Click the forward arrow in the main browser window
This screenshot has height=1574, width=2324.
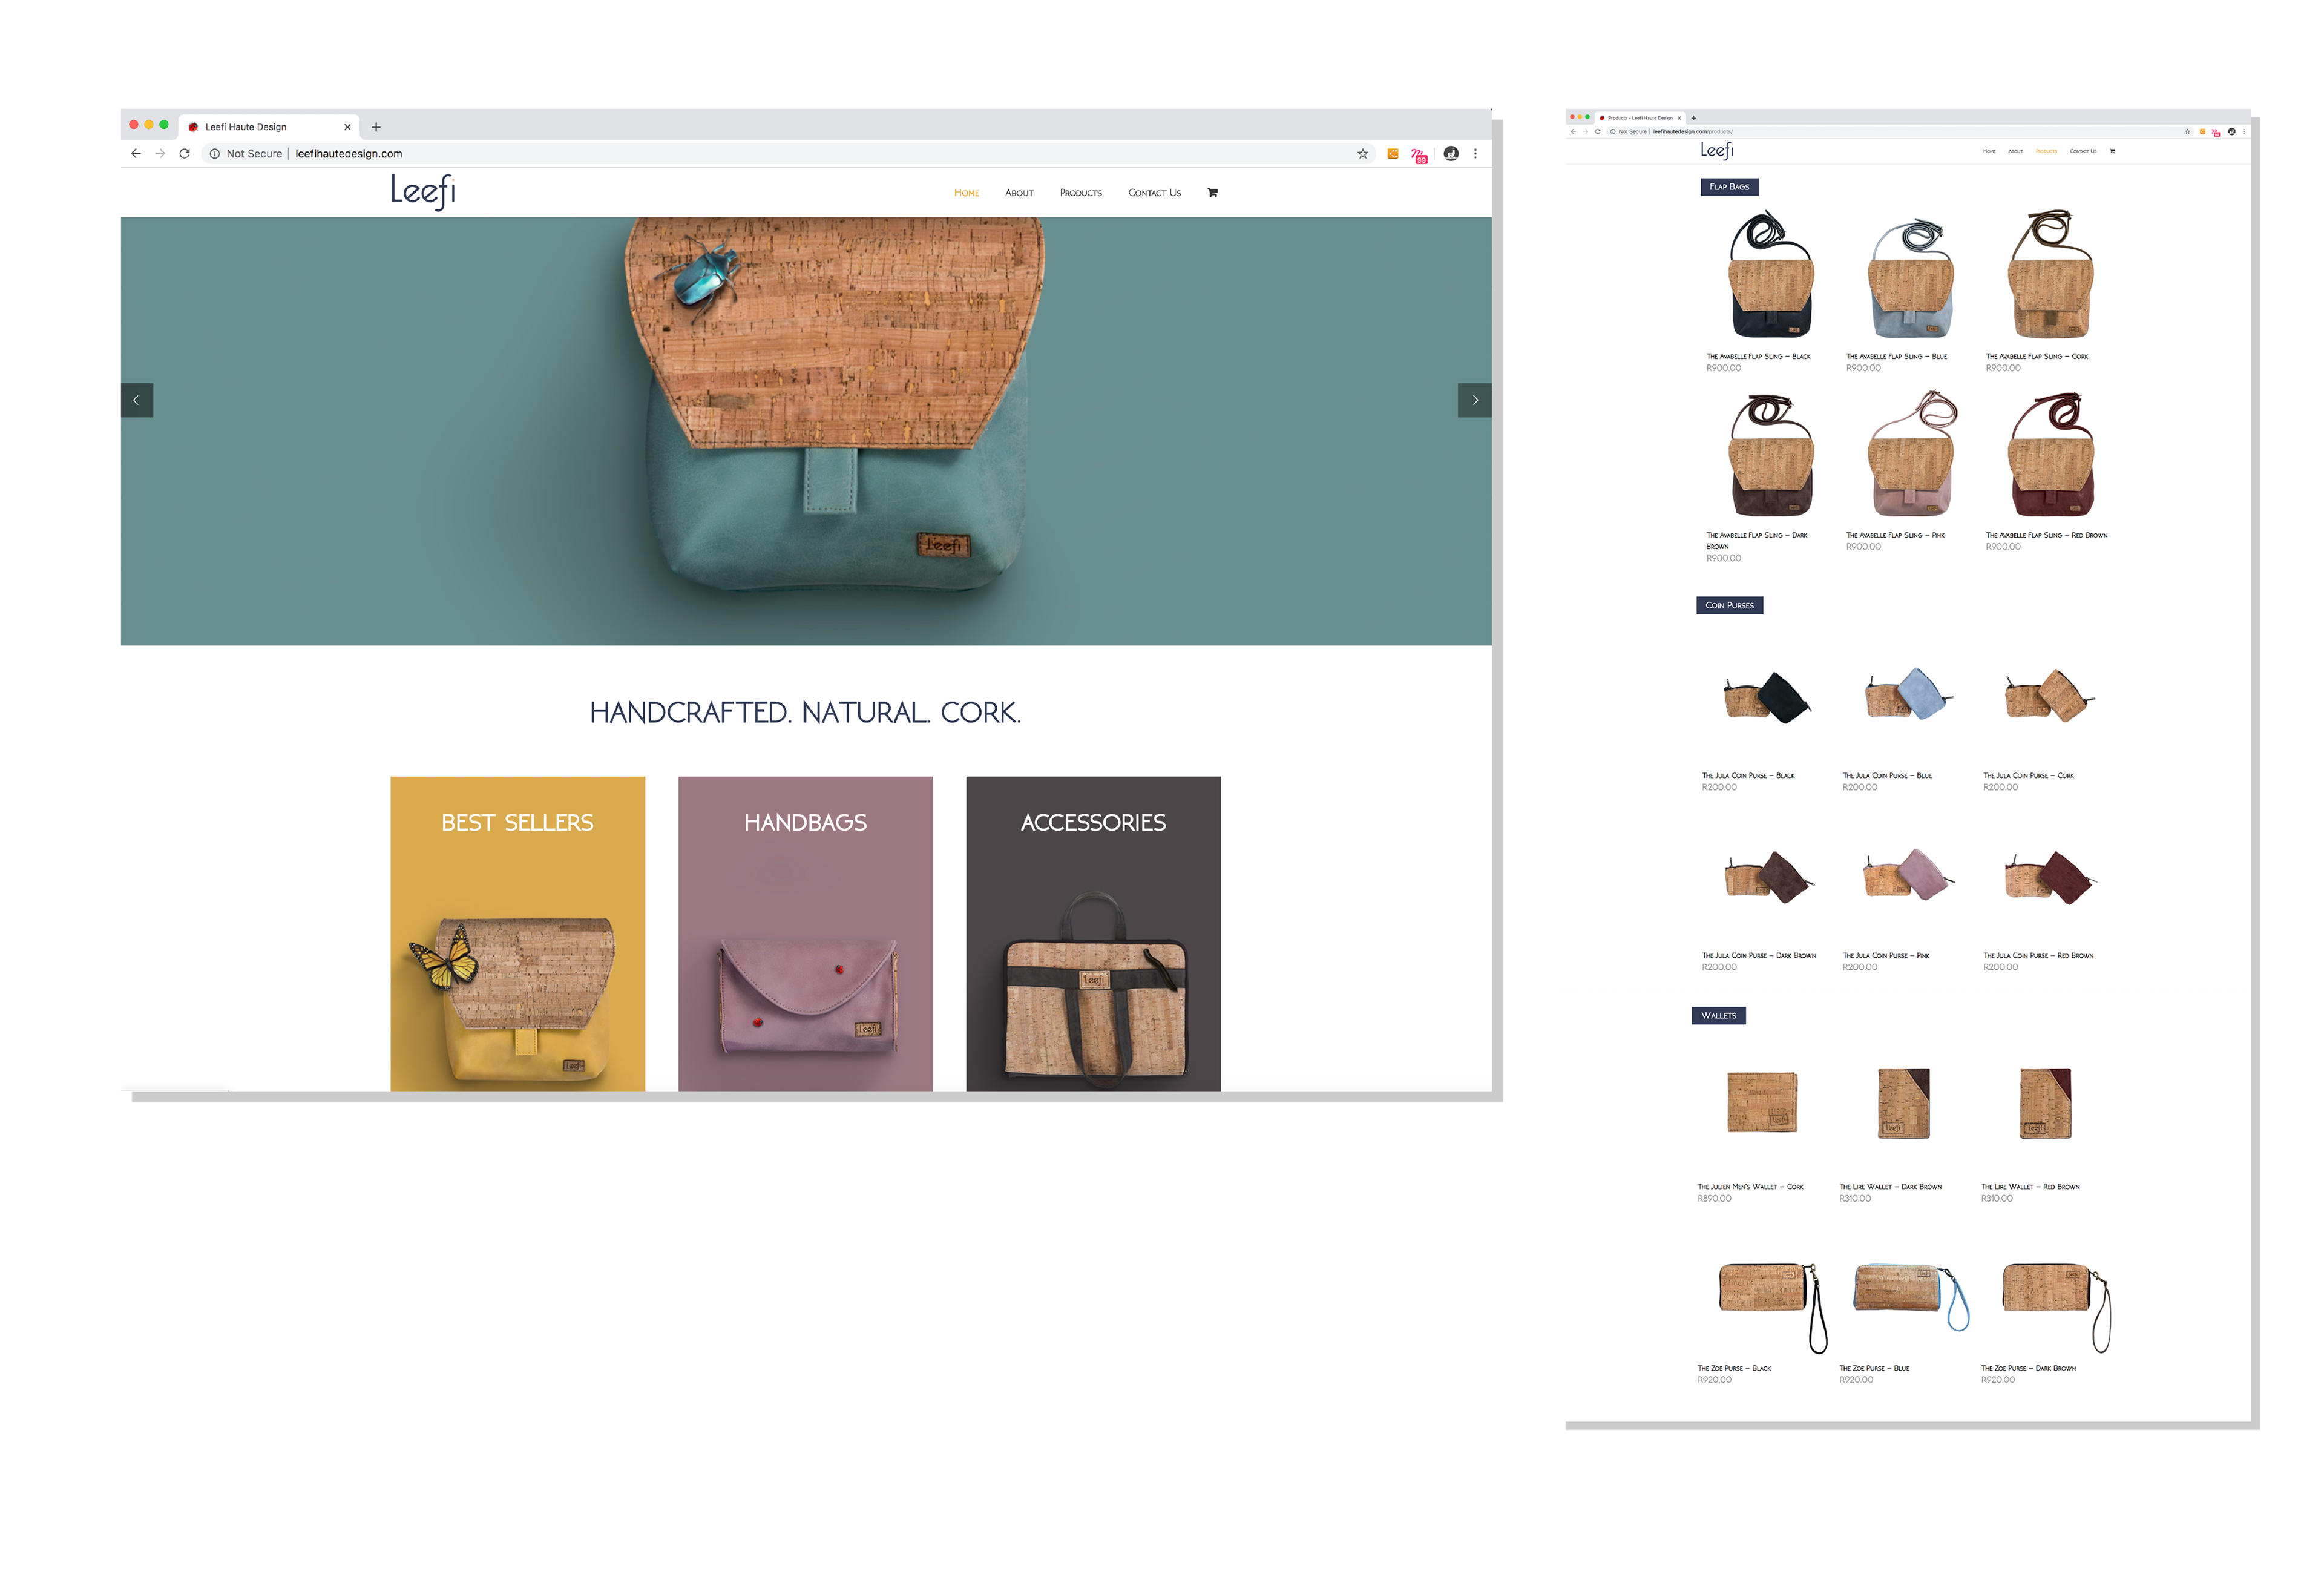(x=160, y=154)
